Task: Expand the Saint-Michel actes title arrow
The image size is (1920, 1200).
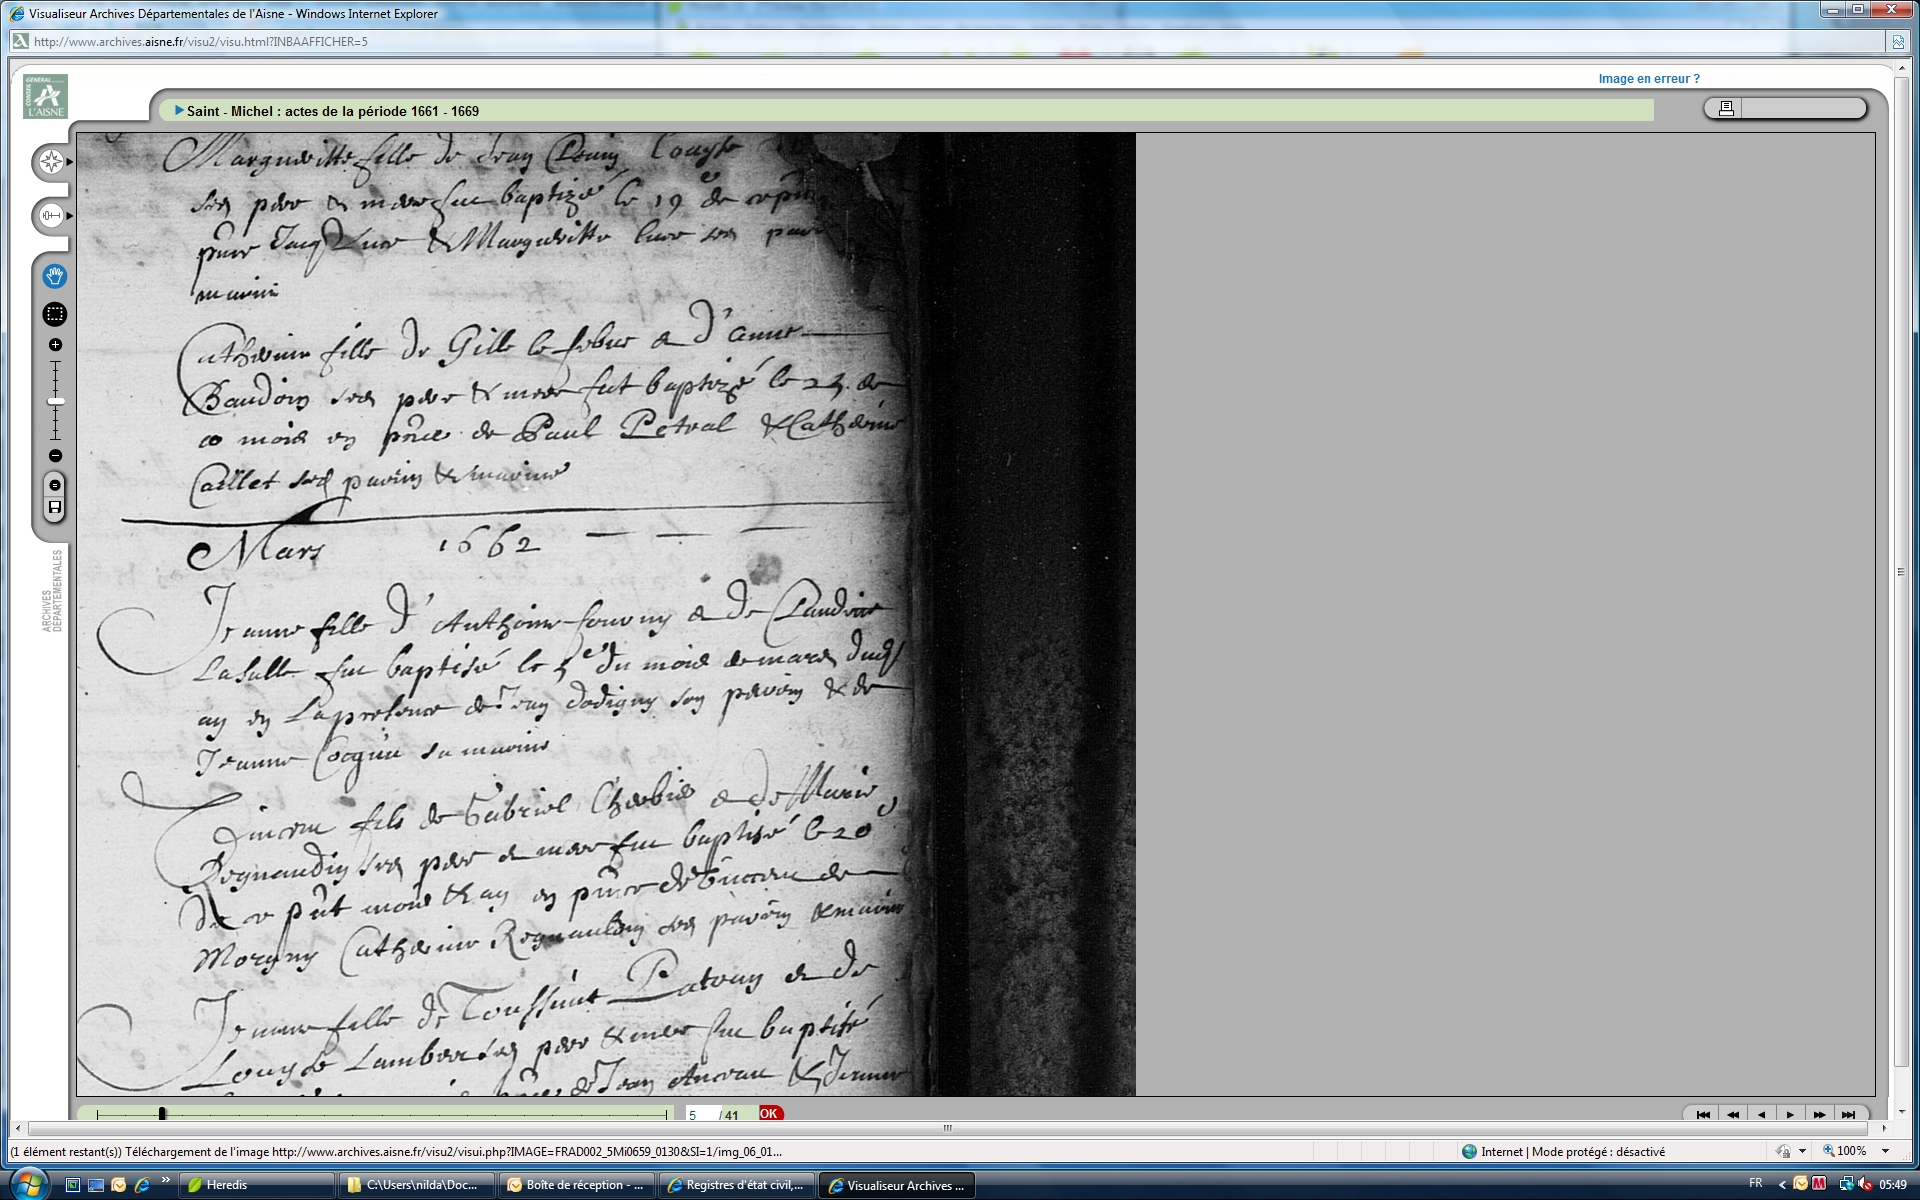Action: click(x=179, y=111)
